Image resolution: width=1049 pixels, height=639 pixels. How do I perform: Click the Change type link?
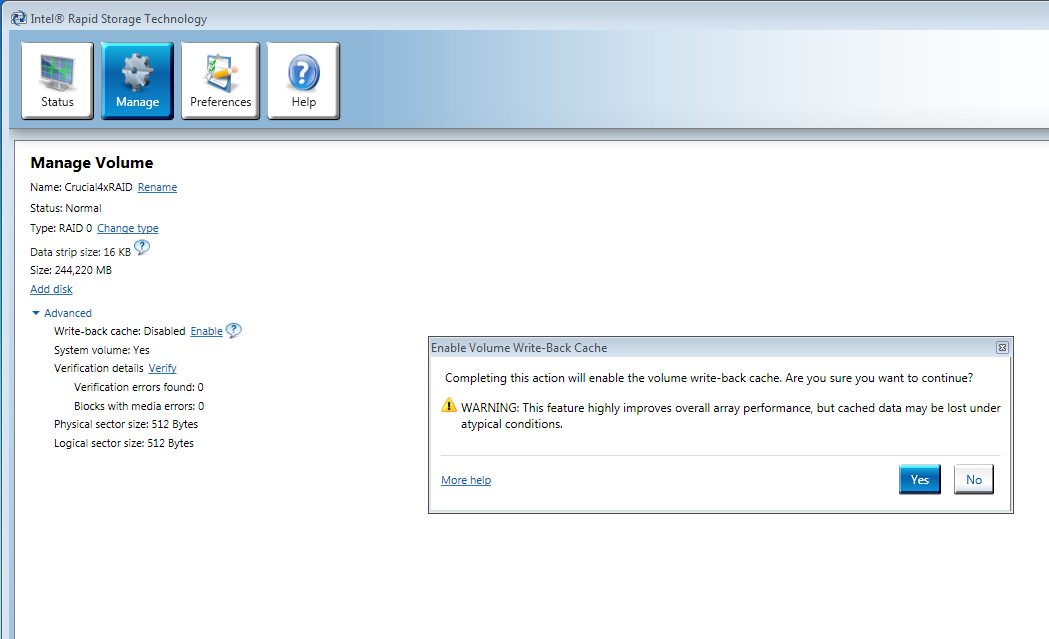[128, 228]
